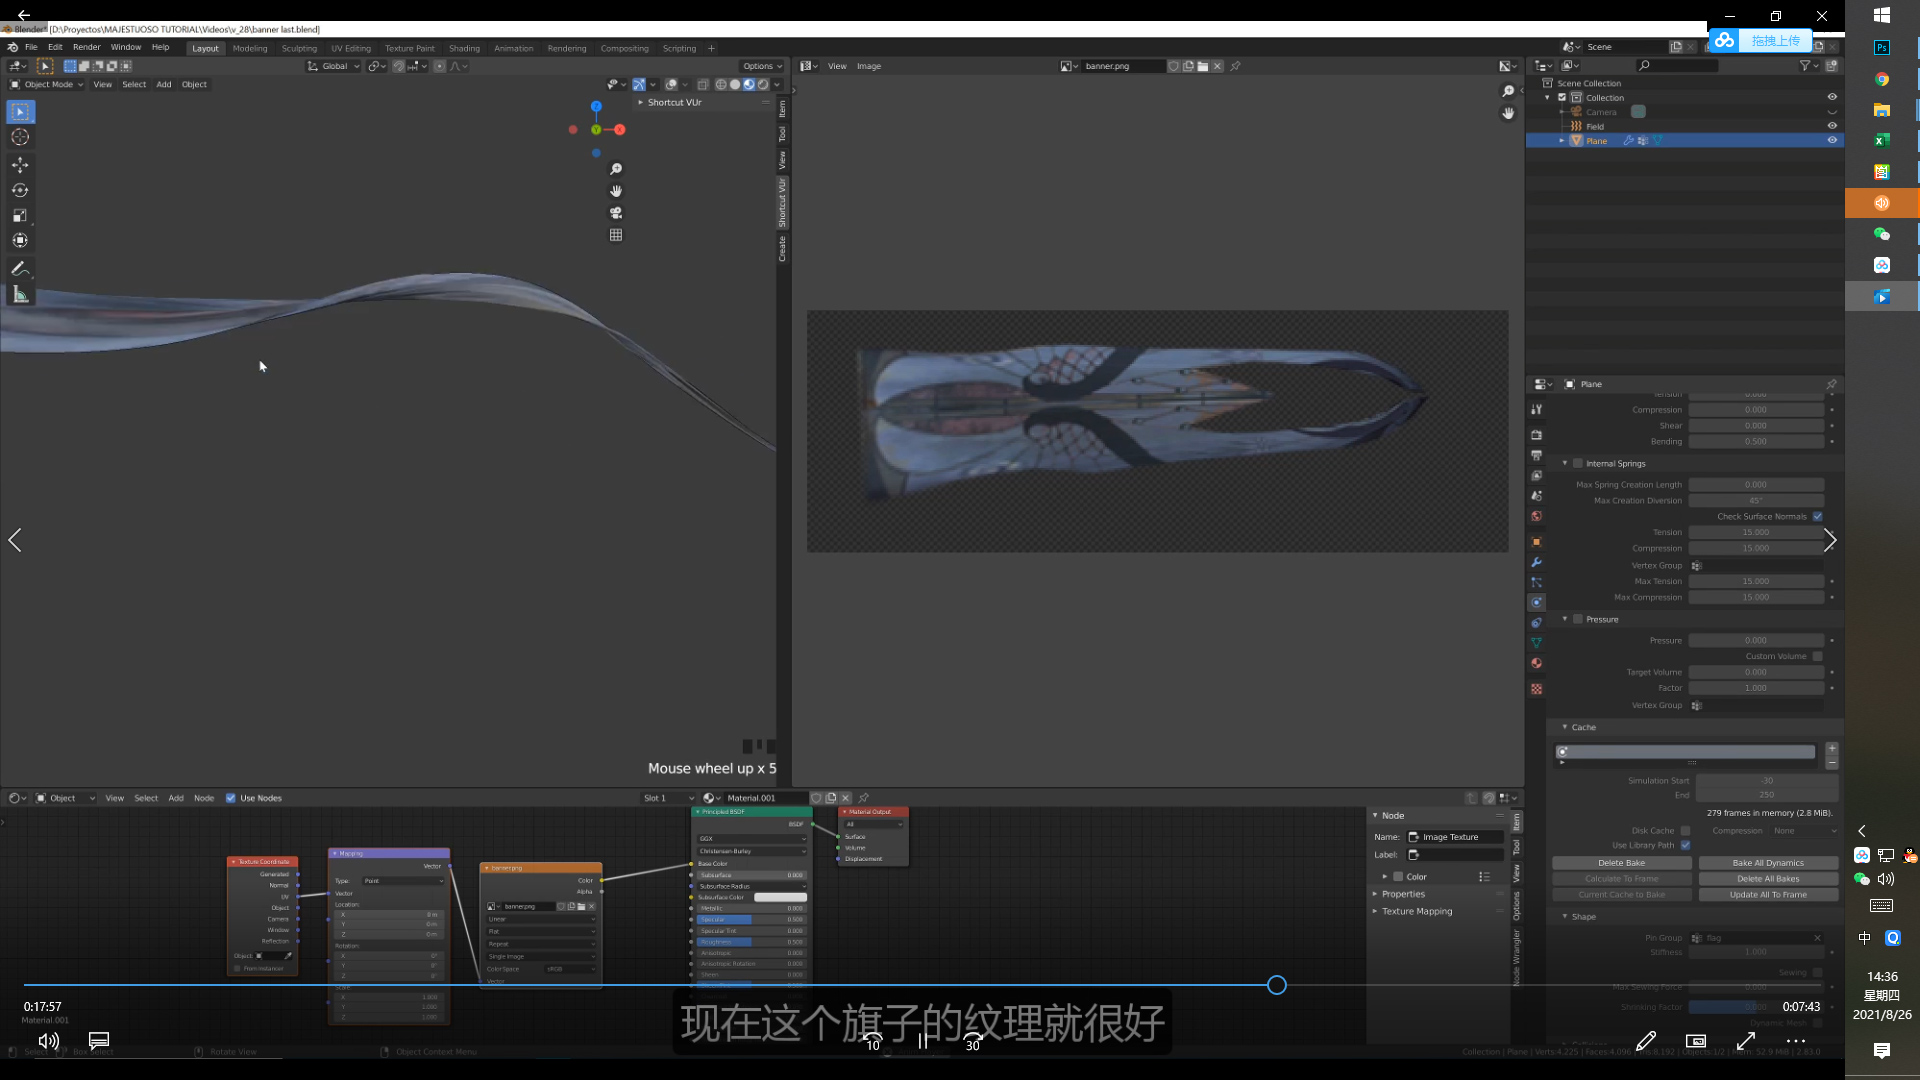Pause the video playback

pyautogui.click(x=923, y=1041)
